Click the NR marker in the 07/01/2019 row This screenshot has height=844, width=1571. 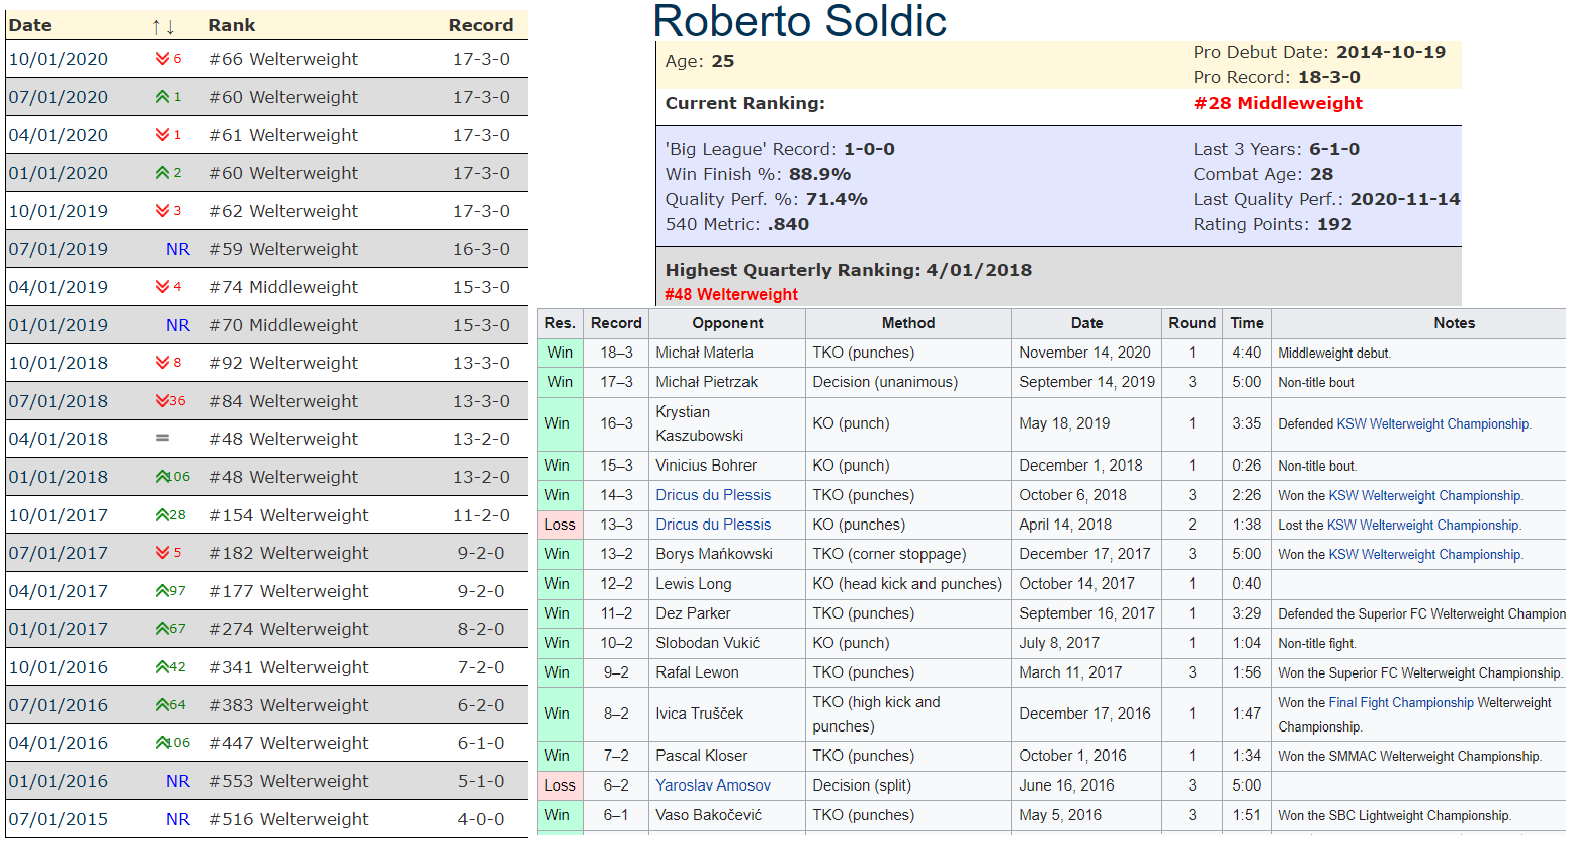point(178,249)
